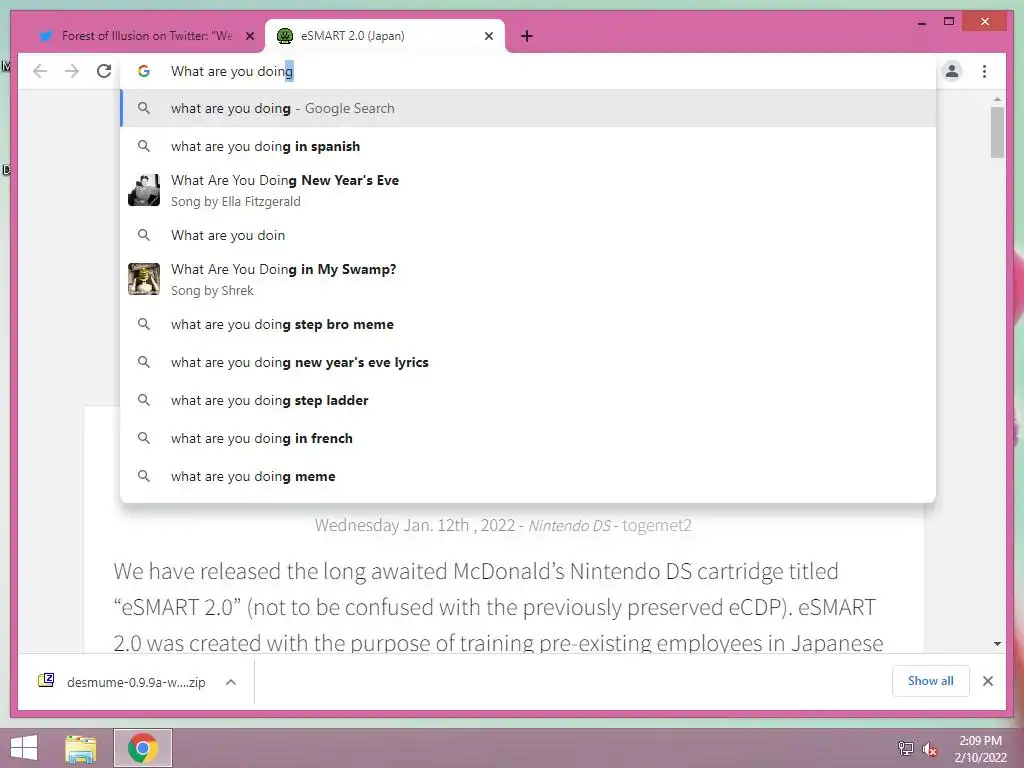Maximize the Chrome window
Viewport: 1024px width, 768px height.
[x=949, y=22]
